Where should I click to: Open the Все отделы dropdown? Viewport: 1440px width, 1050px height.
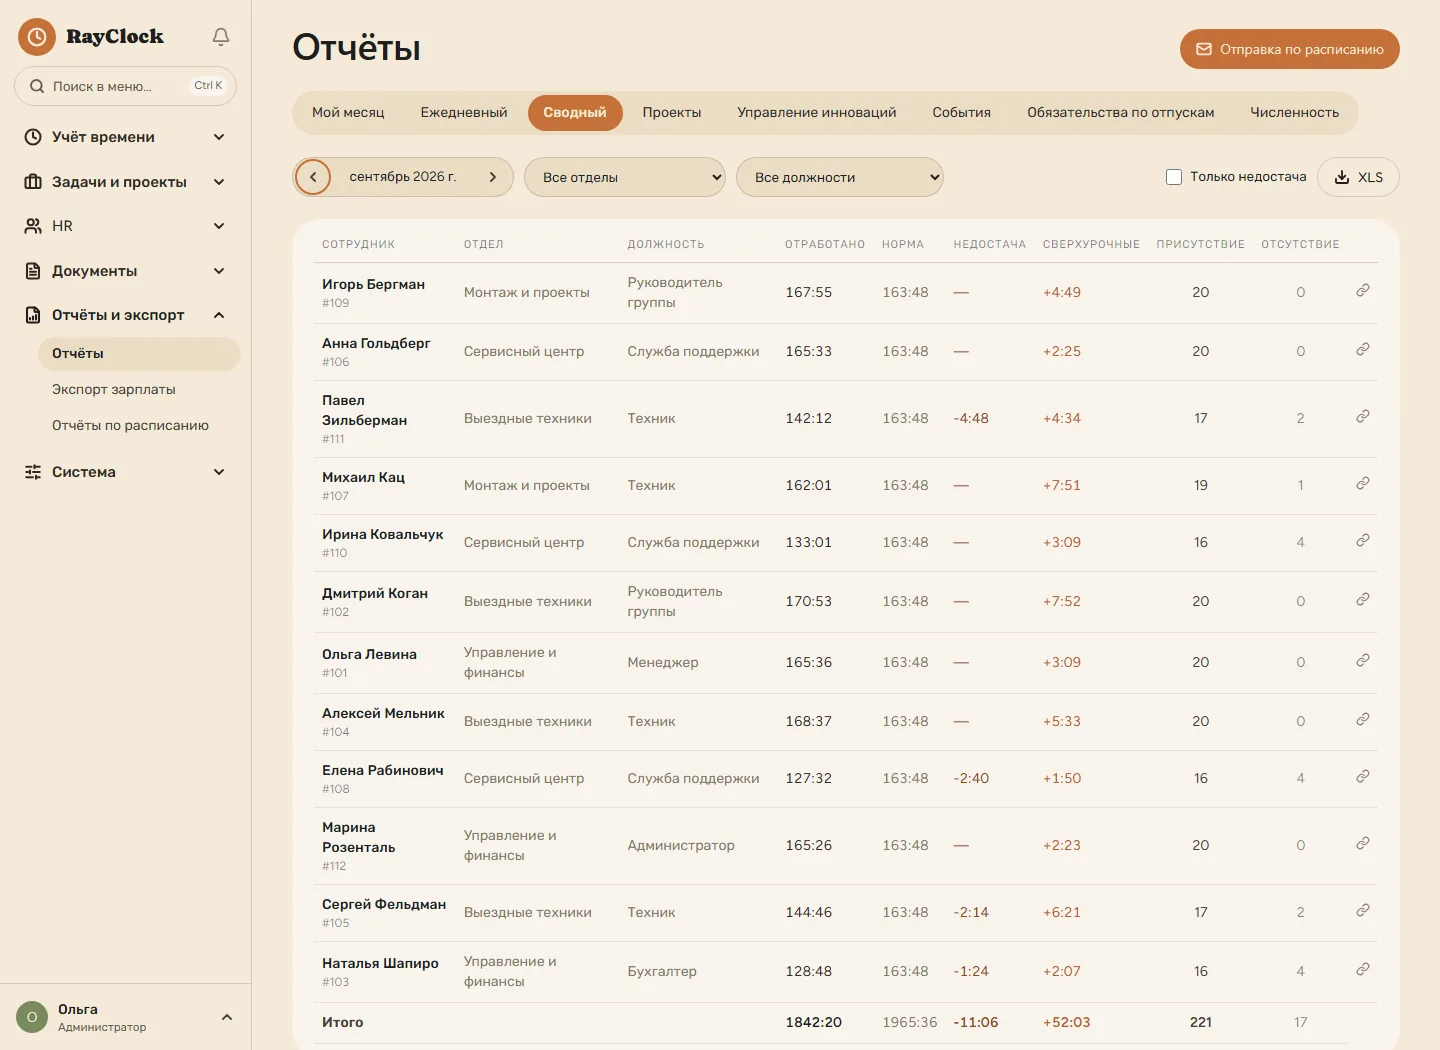(625, 177)
